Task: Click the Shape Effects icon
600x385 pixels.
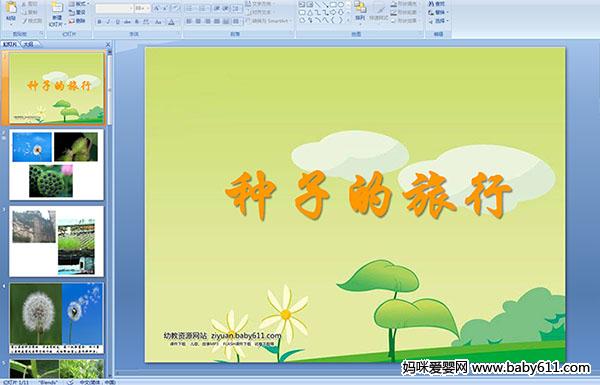Action: pos(394,21)
